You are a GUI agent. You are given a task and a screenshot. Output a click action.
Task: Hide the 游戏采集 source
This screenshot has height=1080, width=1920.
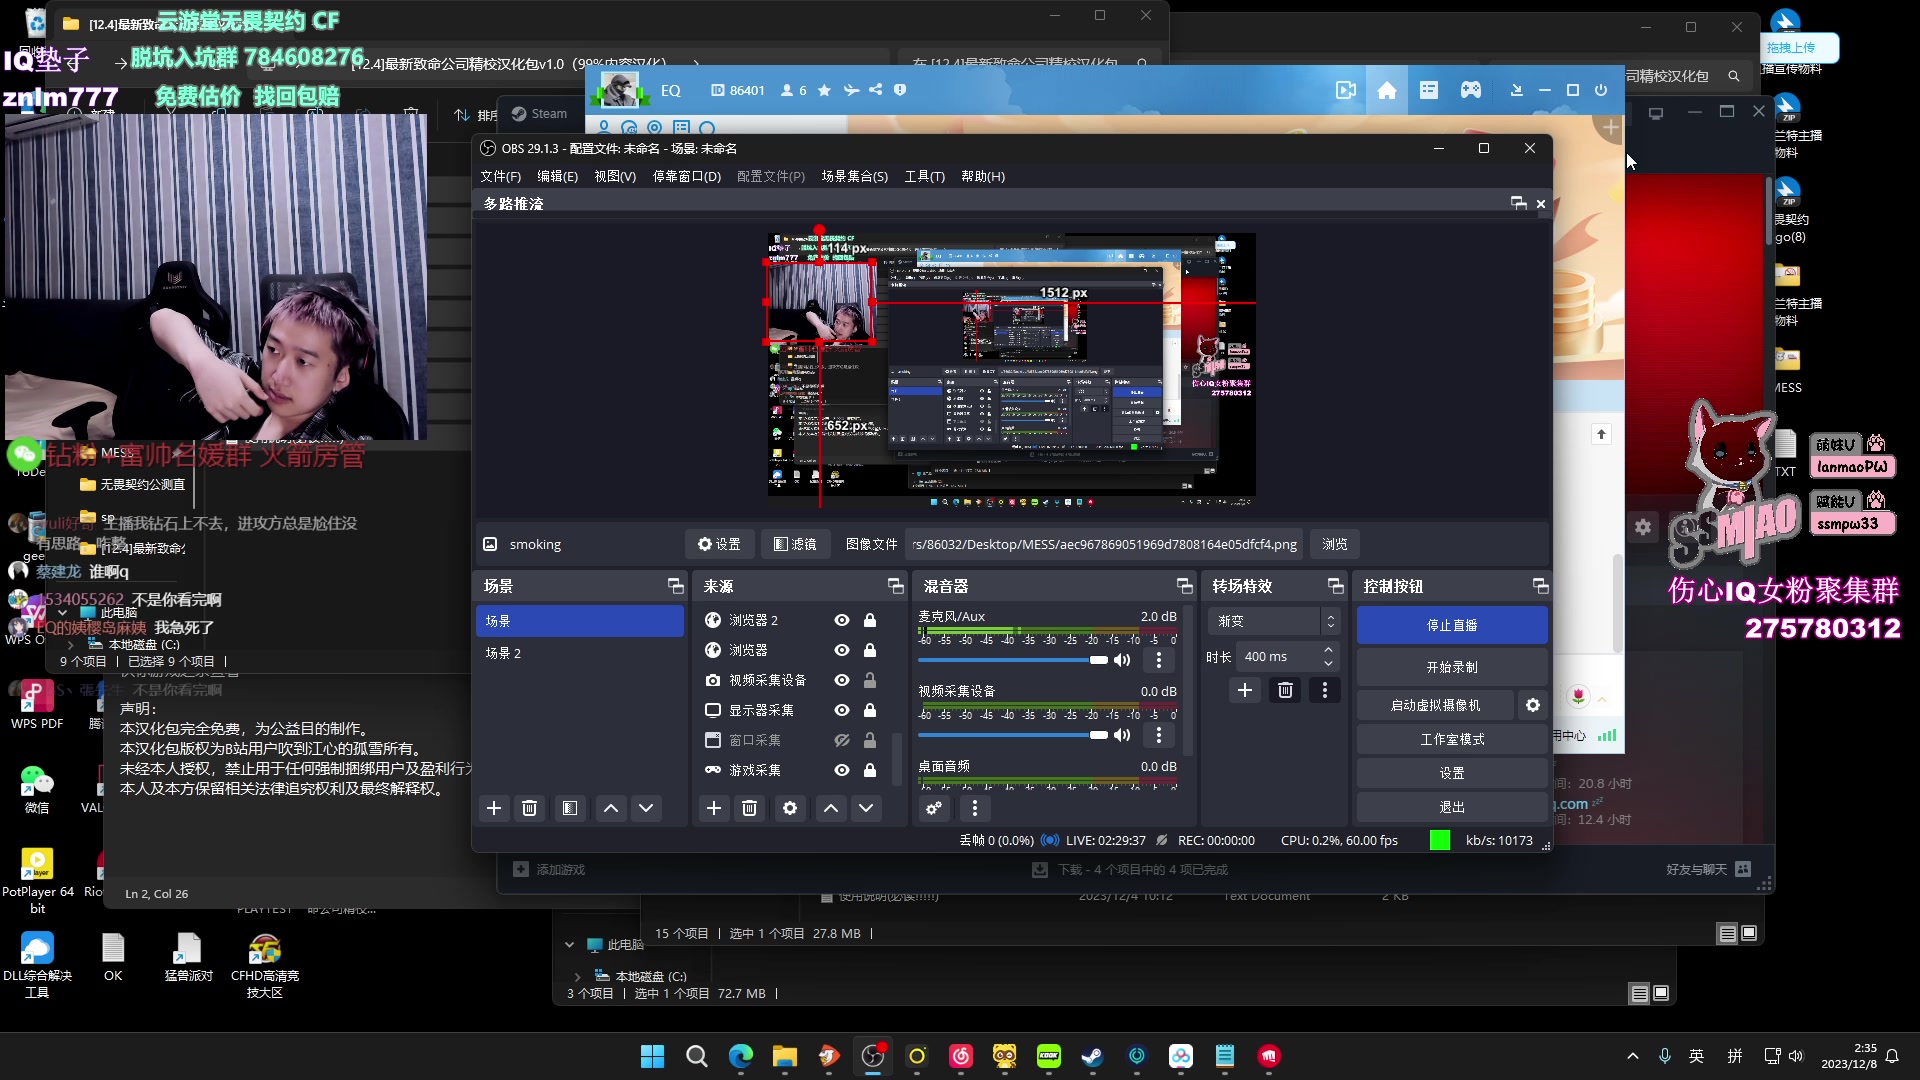842,770
